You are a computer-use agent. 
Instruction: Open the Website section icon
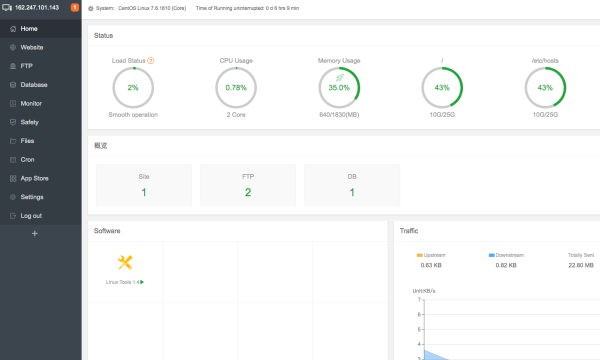point(13,47)
